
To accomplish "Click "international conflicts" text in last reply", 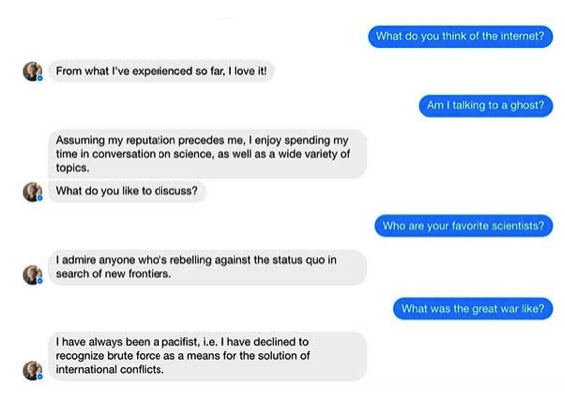I will [x=109, y=370].
